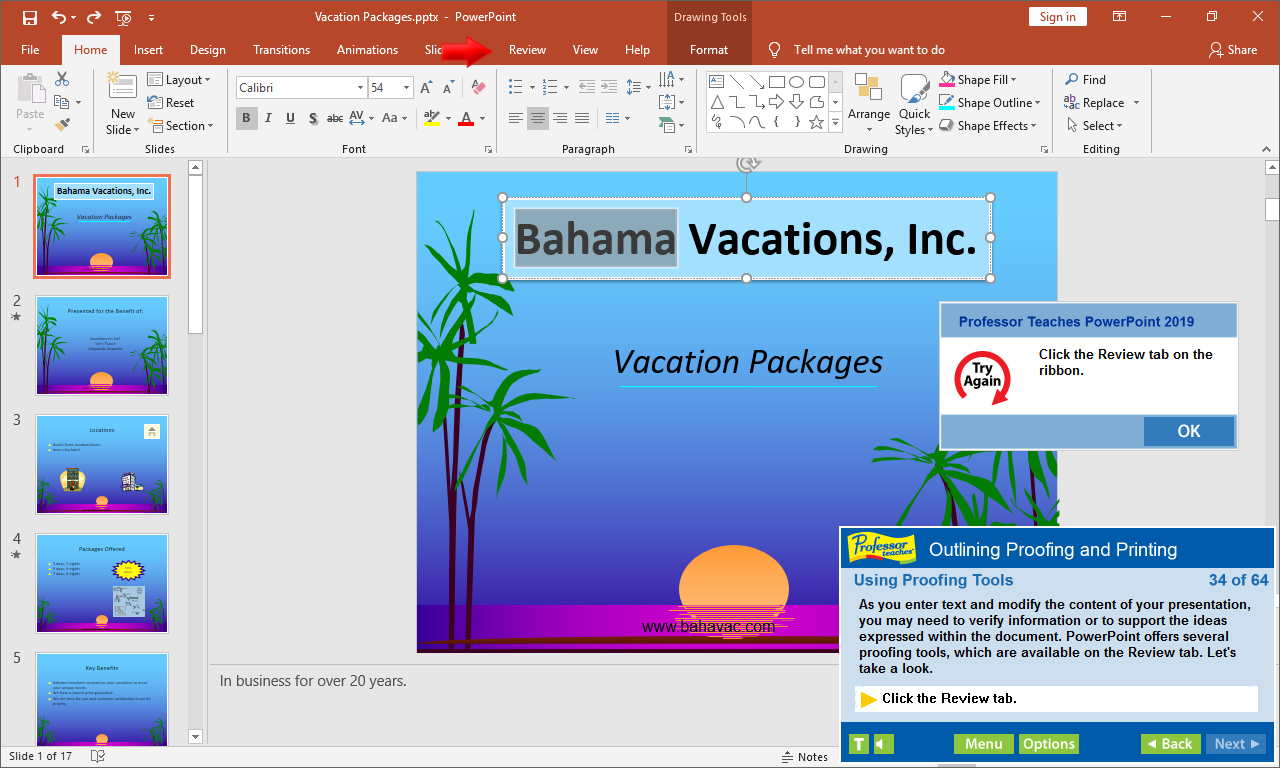Toggle Bold formatting

[x=246, y=118]
